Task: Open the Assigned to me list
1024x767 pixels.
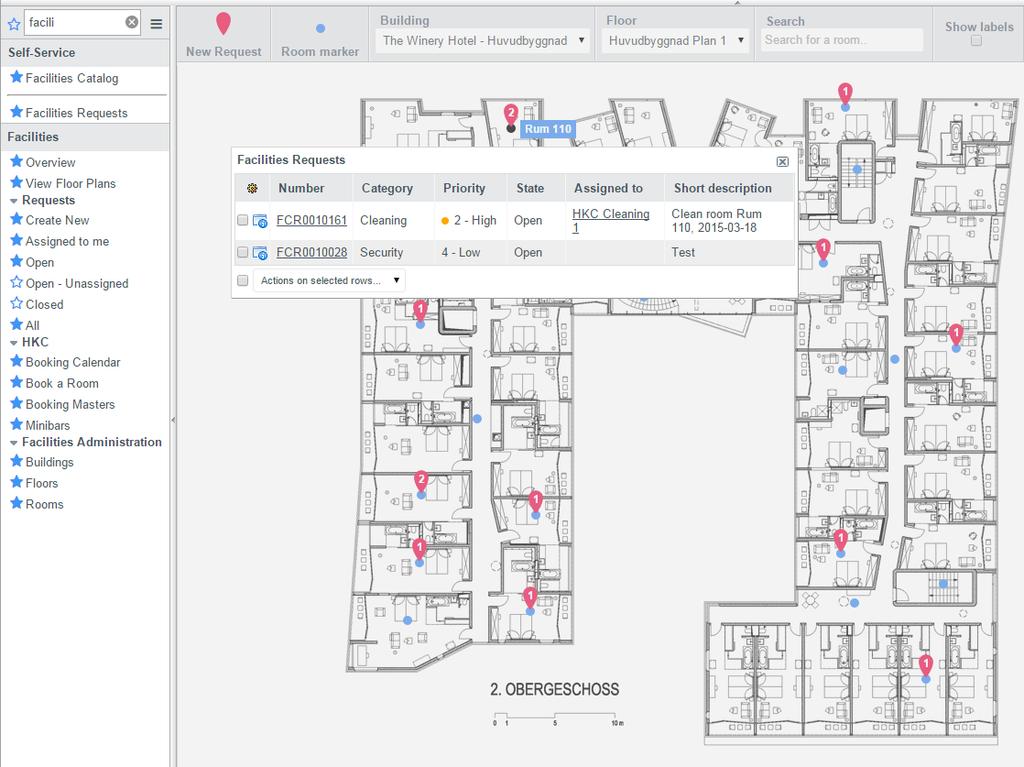Action: tap(67, 242)
